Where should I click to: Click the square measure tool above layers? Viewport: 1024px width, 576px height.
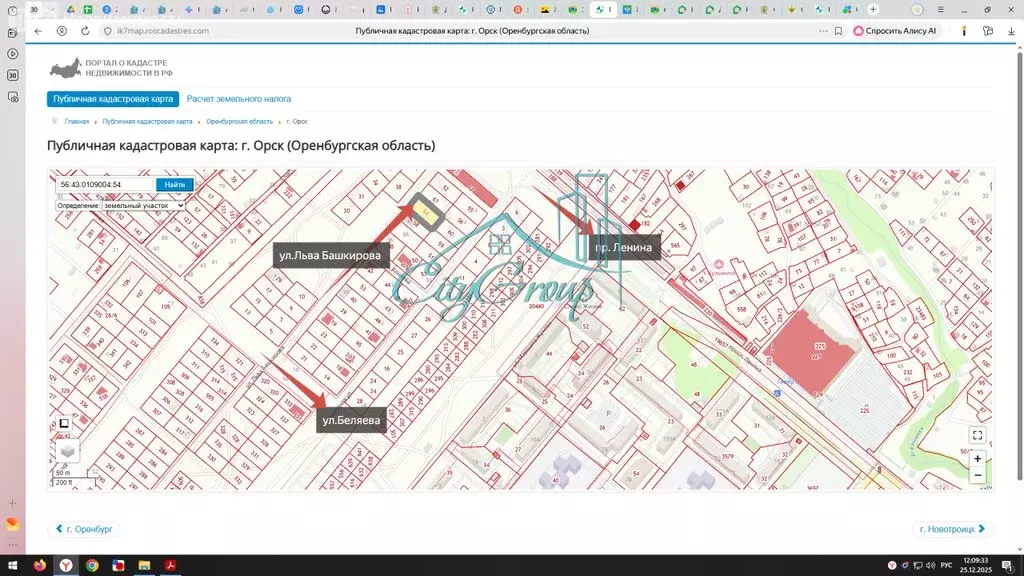pos(64,424)
